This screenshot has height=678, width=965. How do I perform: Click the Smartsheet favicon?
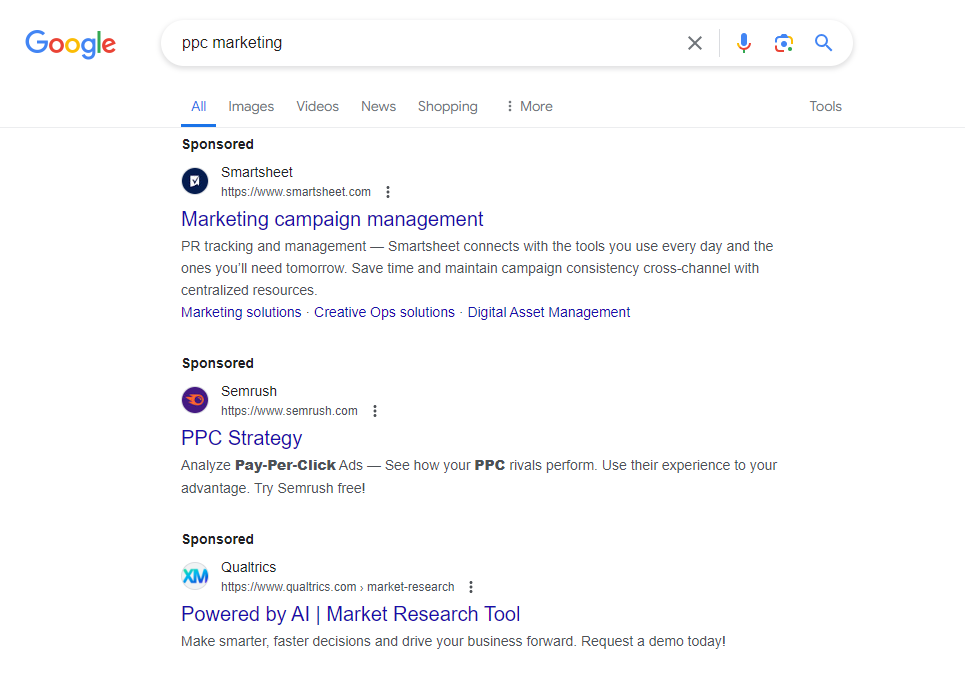click(x=195, y=181)
